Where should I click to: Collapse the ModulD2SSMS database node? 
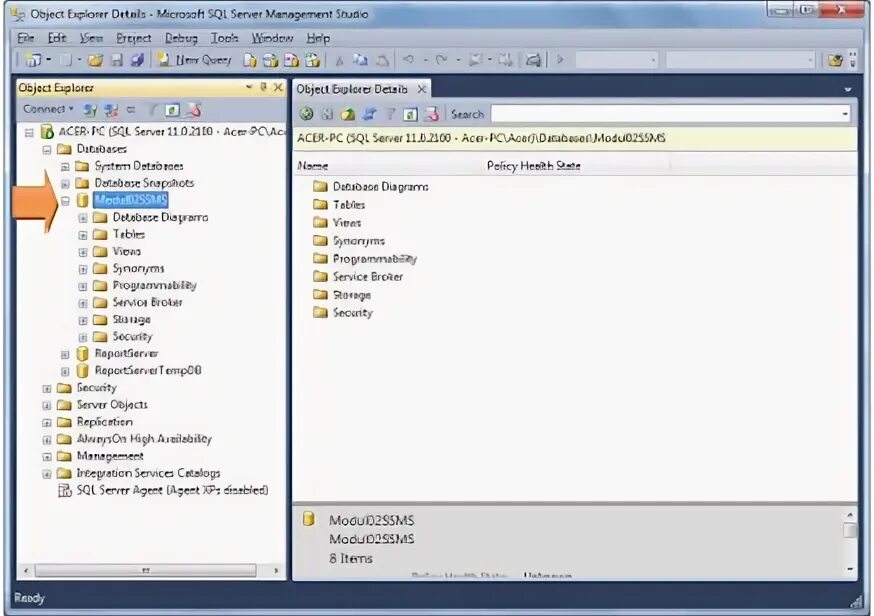pos(65,201)
